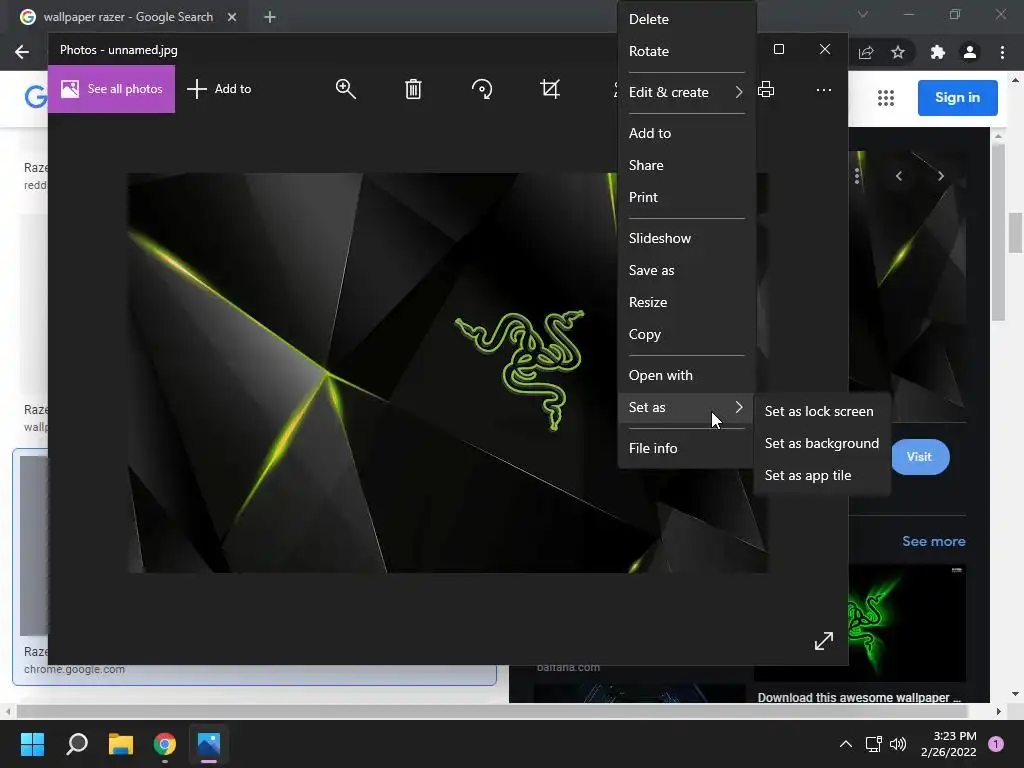The width and height of the screenshot is (1024, 768).
Task: Close the Photos window
Action: point(825,50)
